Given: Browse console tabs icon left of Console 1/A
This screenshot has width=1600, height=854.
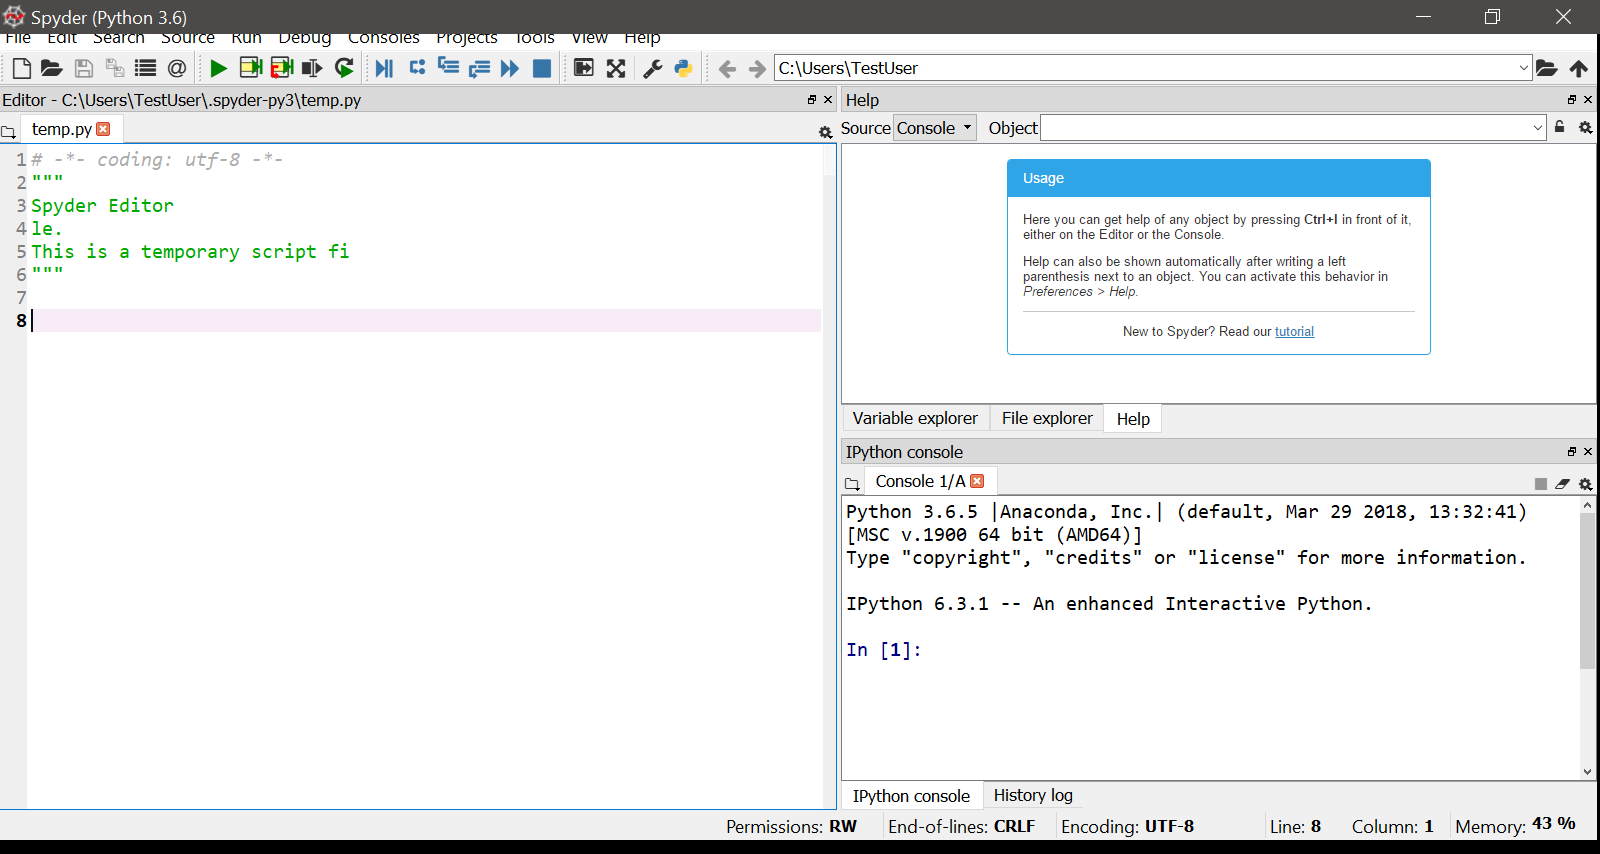Looking at the screenshot, I should [x=852, y=484].
